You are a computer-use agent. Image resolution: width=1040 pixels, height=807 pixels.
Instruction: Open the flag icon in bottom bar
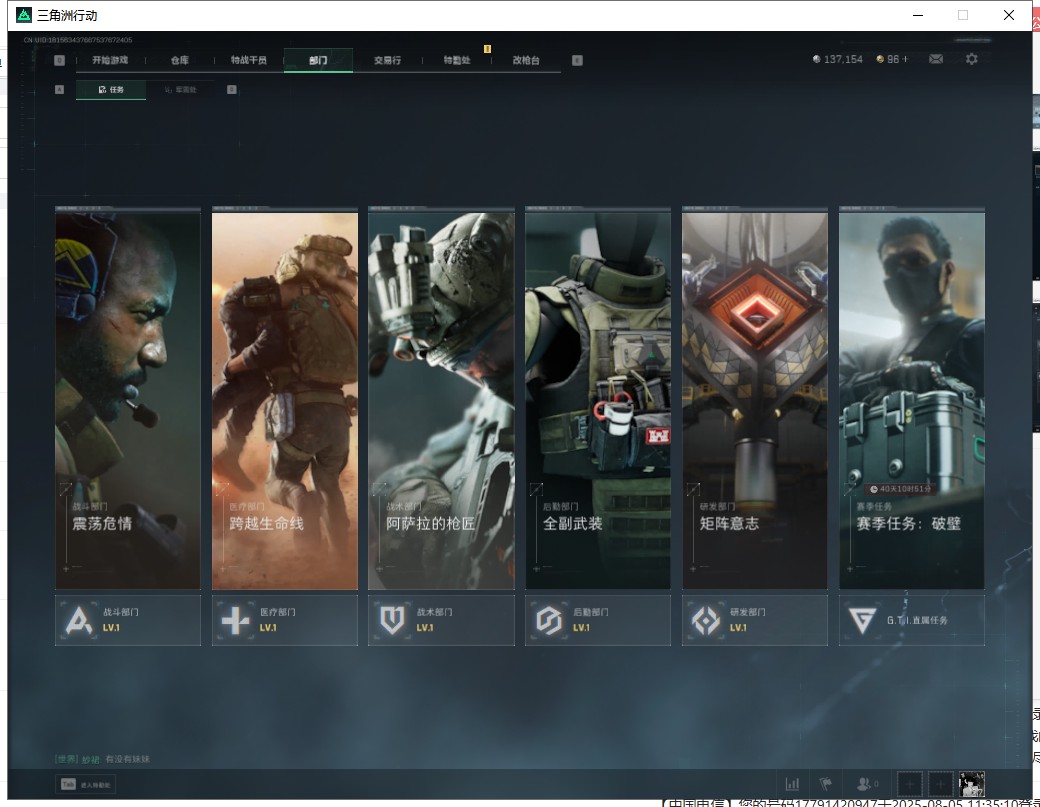tap(826, 784)
